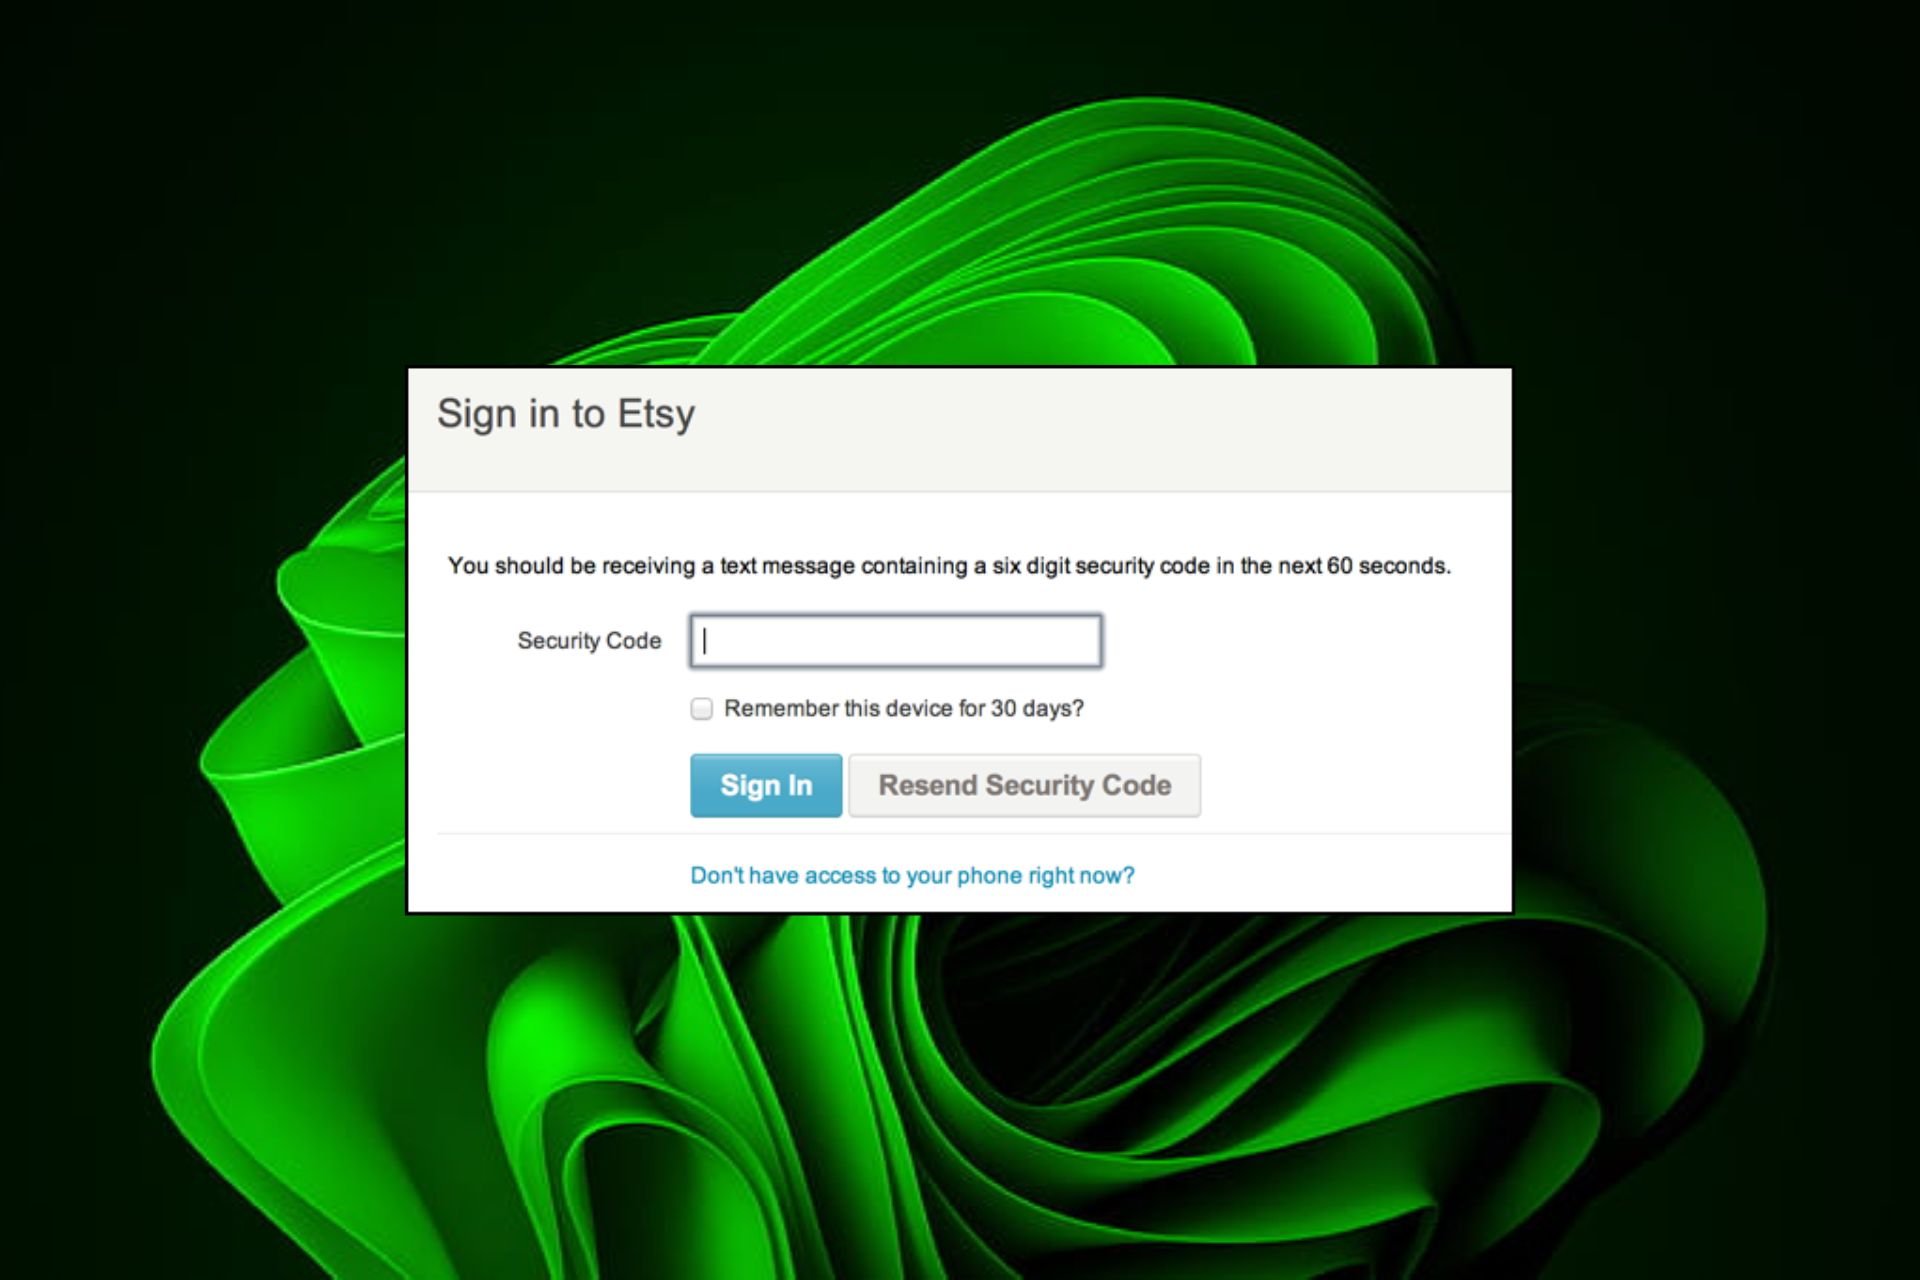1920x1280 pixels.
Task: Click the blue Sign In button
Action: [x=766, y=785]
